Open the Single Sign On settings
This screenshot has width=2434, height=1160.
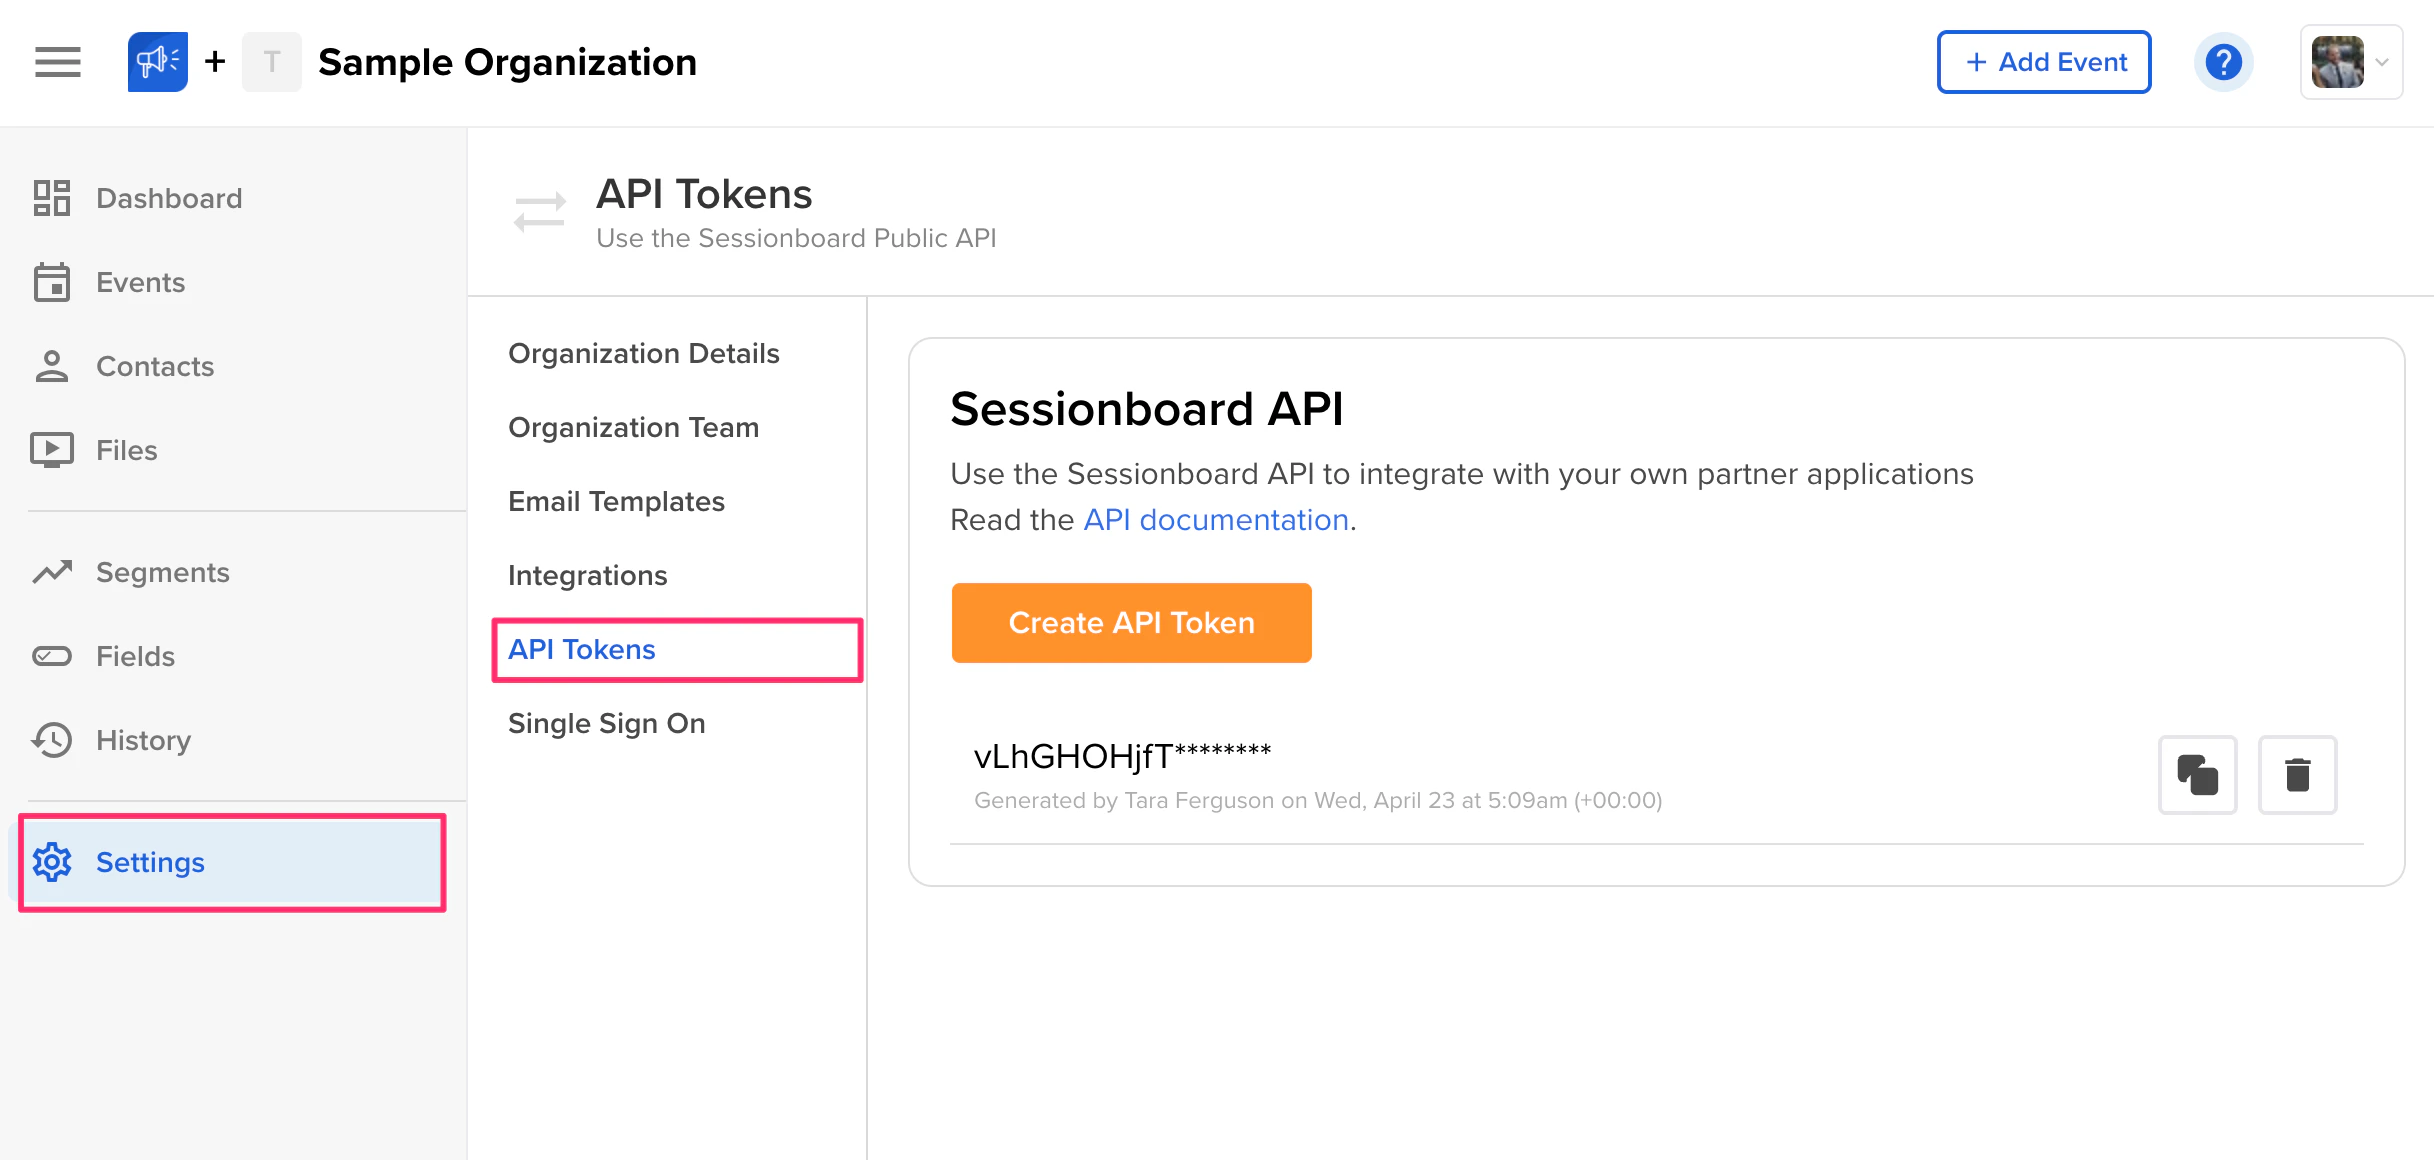[607, 722]
